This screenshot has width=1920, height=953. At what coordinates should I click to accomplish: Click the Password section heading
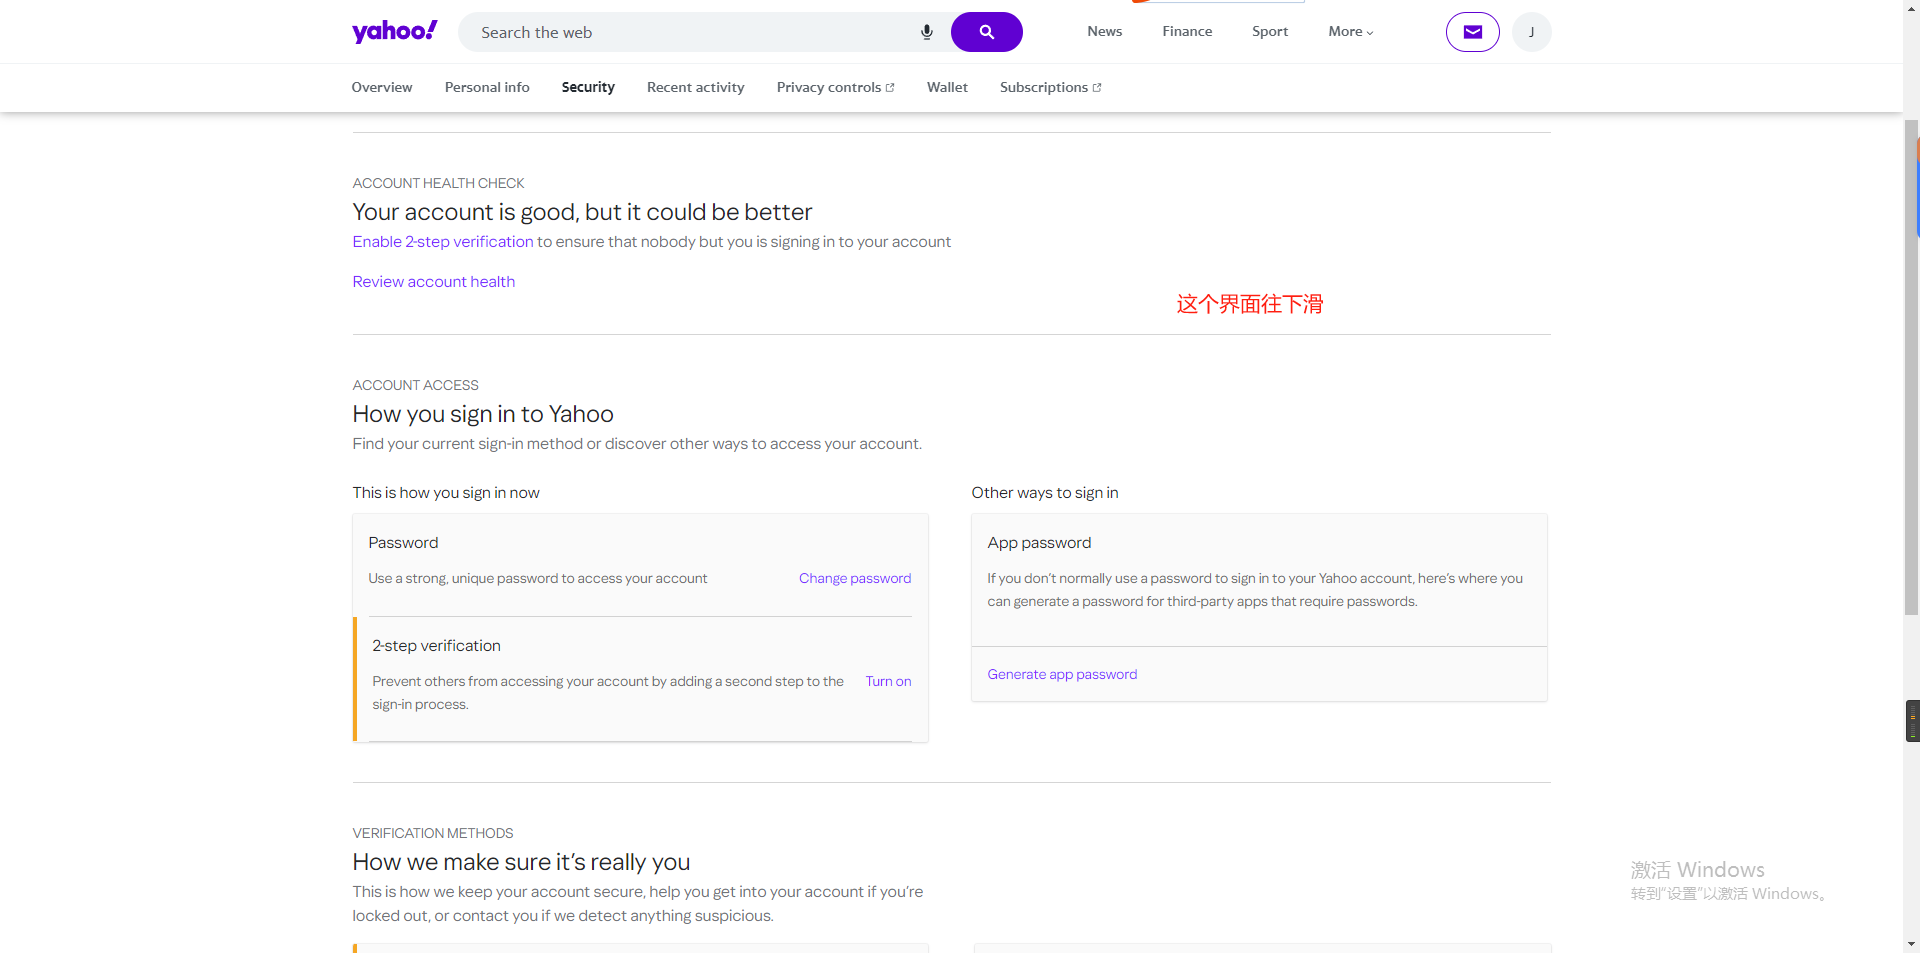coord(403,543)
